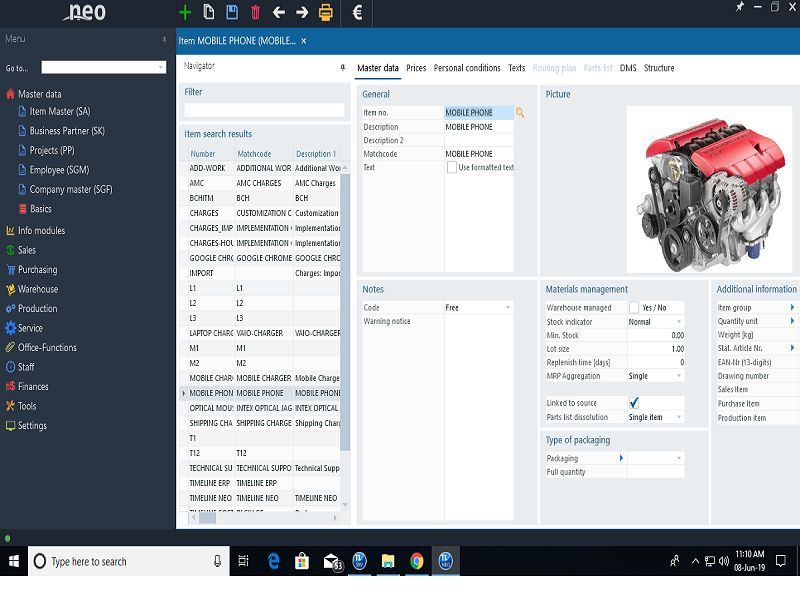Open the Personal conditions tab
Screen dimensions: 800x600
(467, 68)
